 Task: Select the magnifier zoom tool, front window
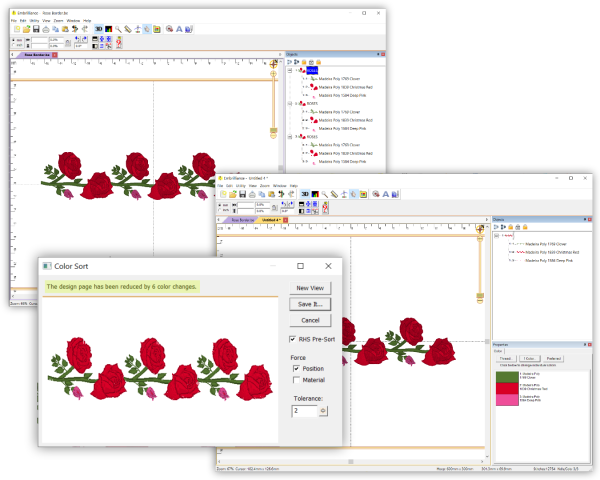click(x=324, y=194)
